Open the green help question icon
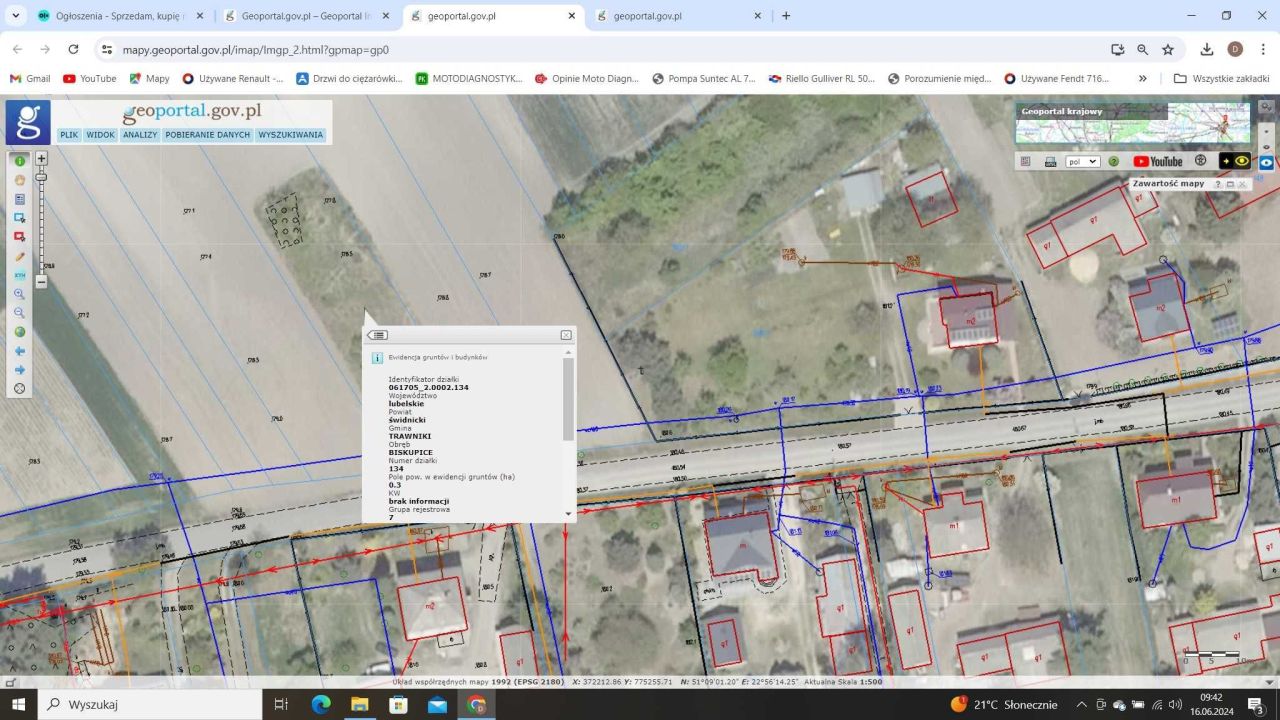 (x=1113, y=161)
